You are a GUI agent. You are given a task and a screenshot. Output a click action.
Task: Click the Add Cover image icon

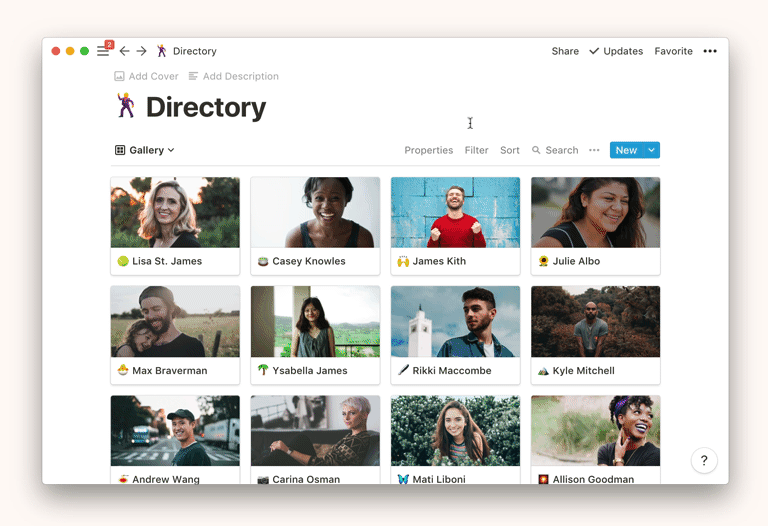coord(119,76)
